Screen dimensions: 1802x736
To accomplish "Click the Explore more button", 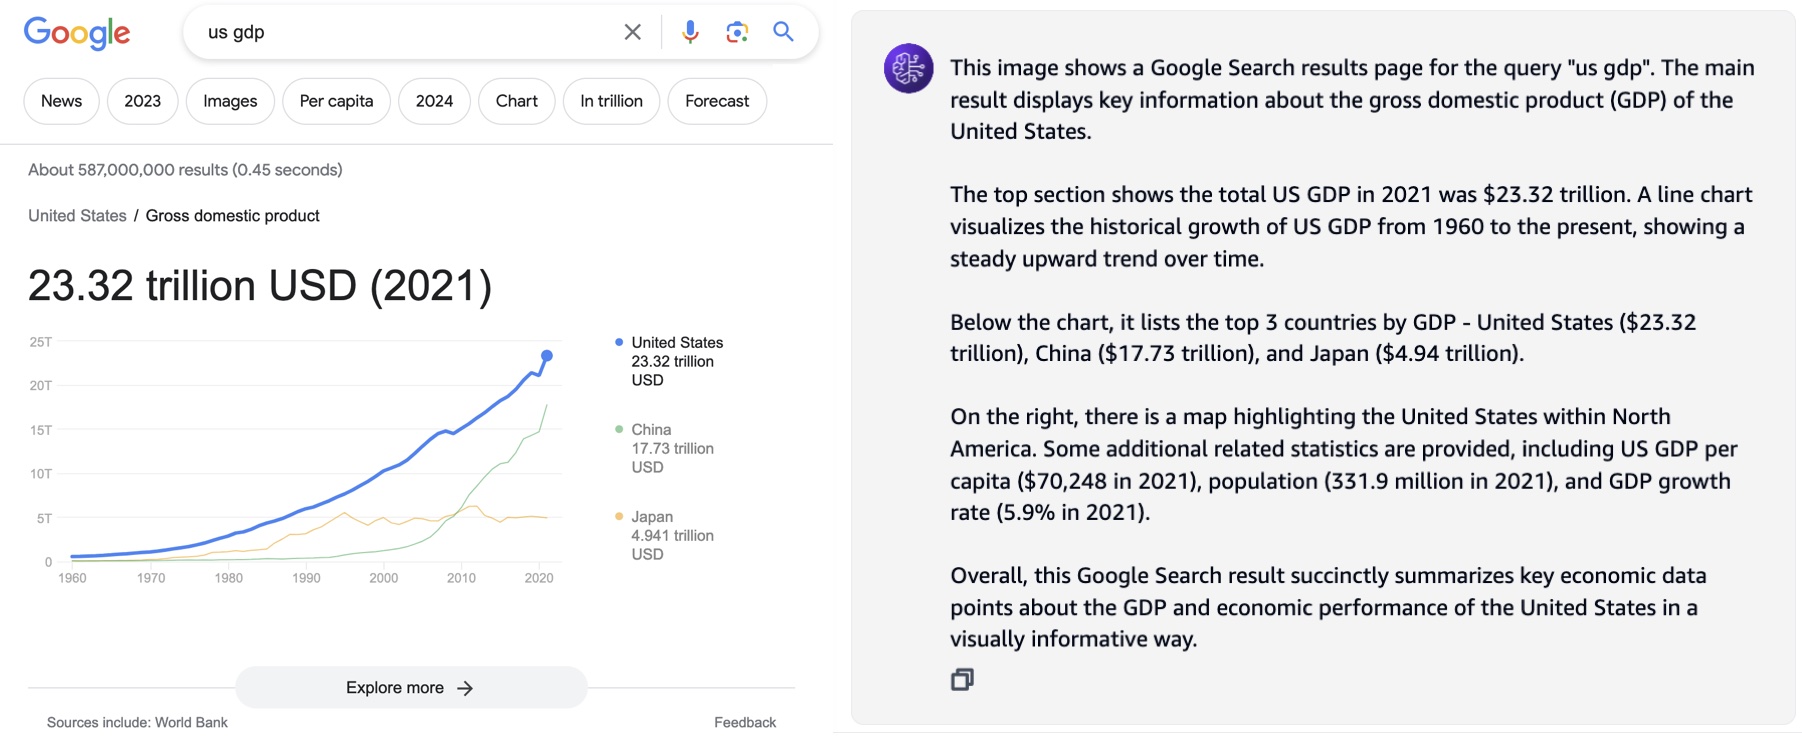I will [410, 688].
